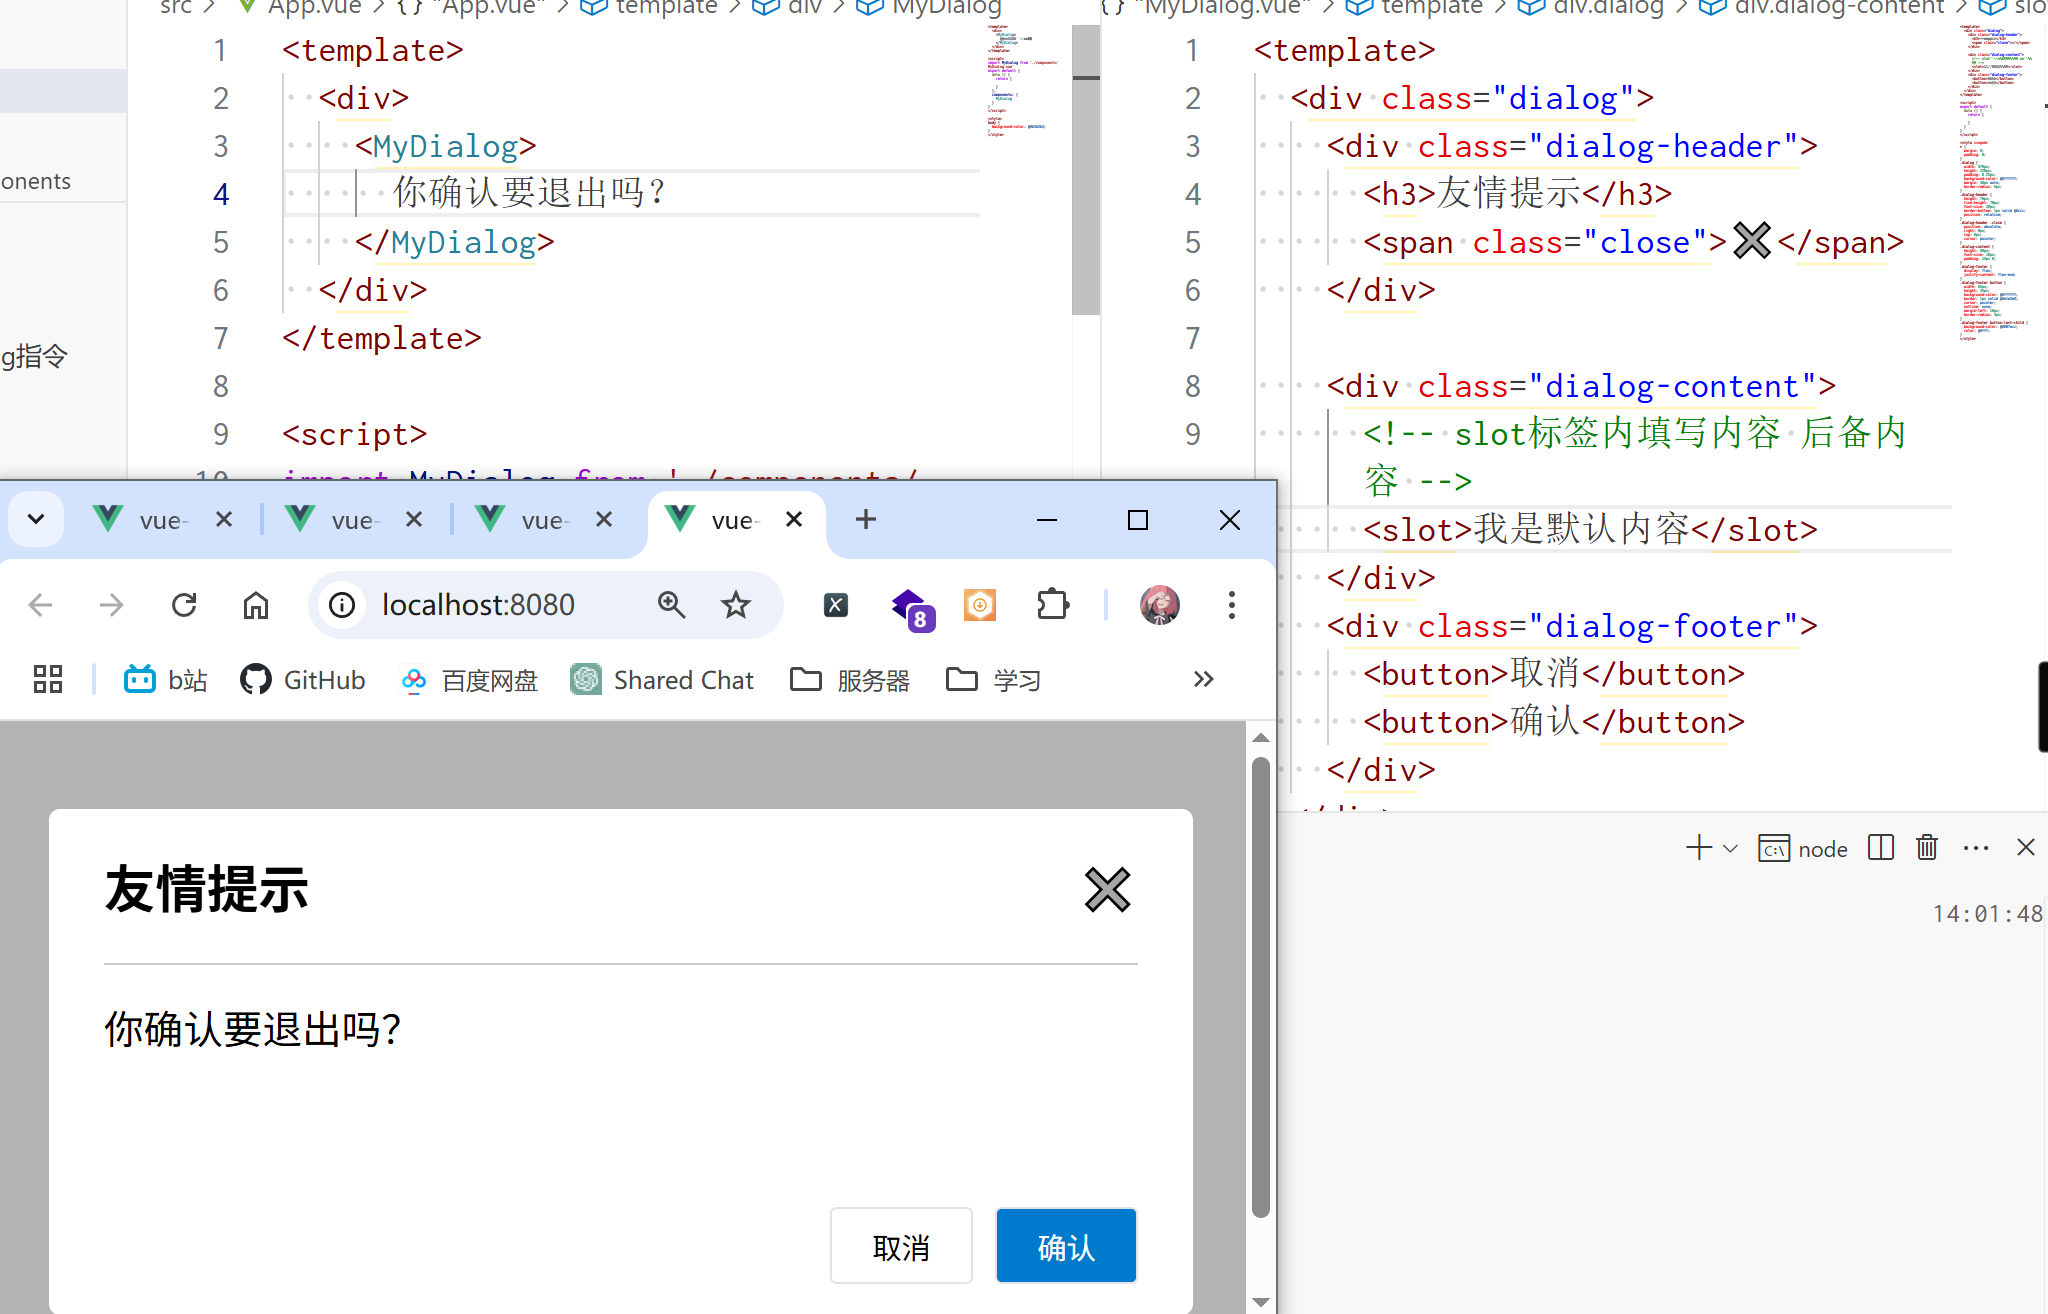Show hidden bookmarks overflow chevron
2048x1314 pixels.
click(1203, 680)
